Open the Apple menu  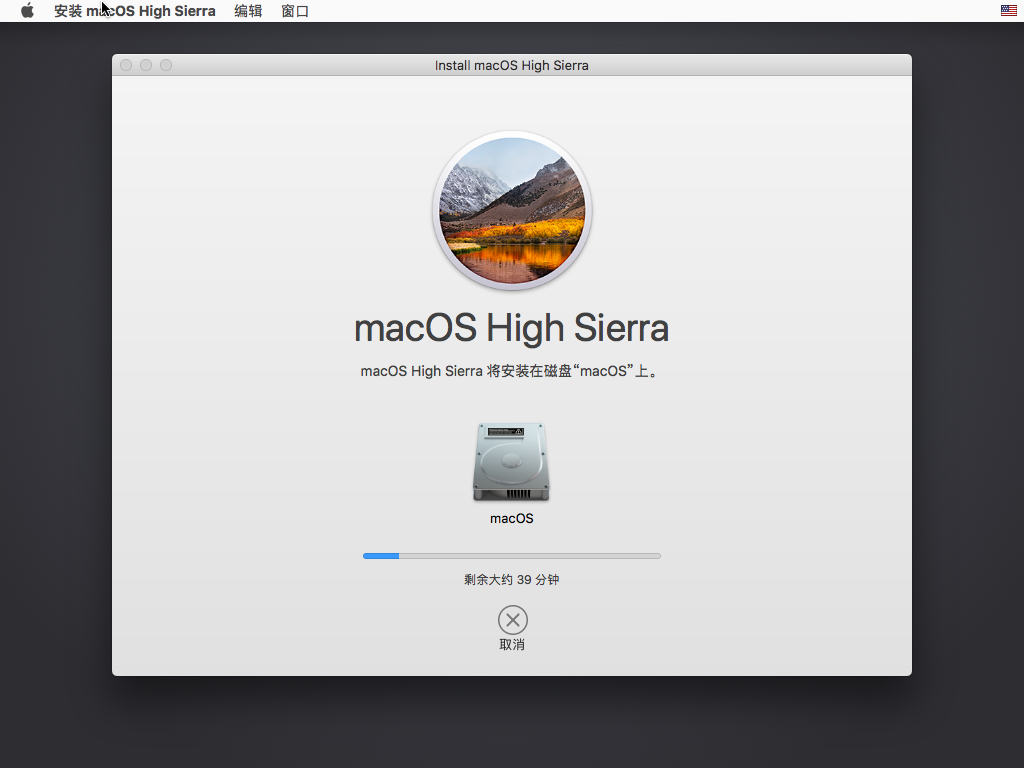click(x=27, y=10)
